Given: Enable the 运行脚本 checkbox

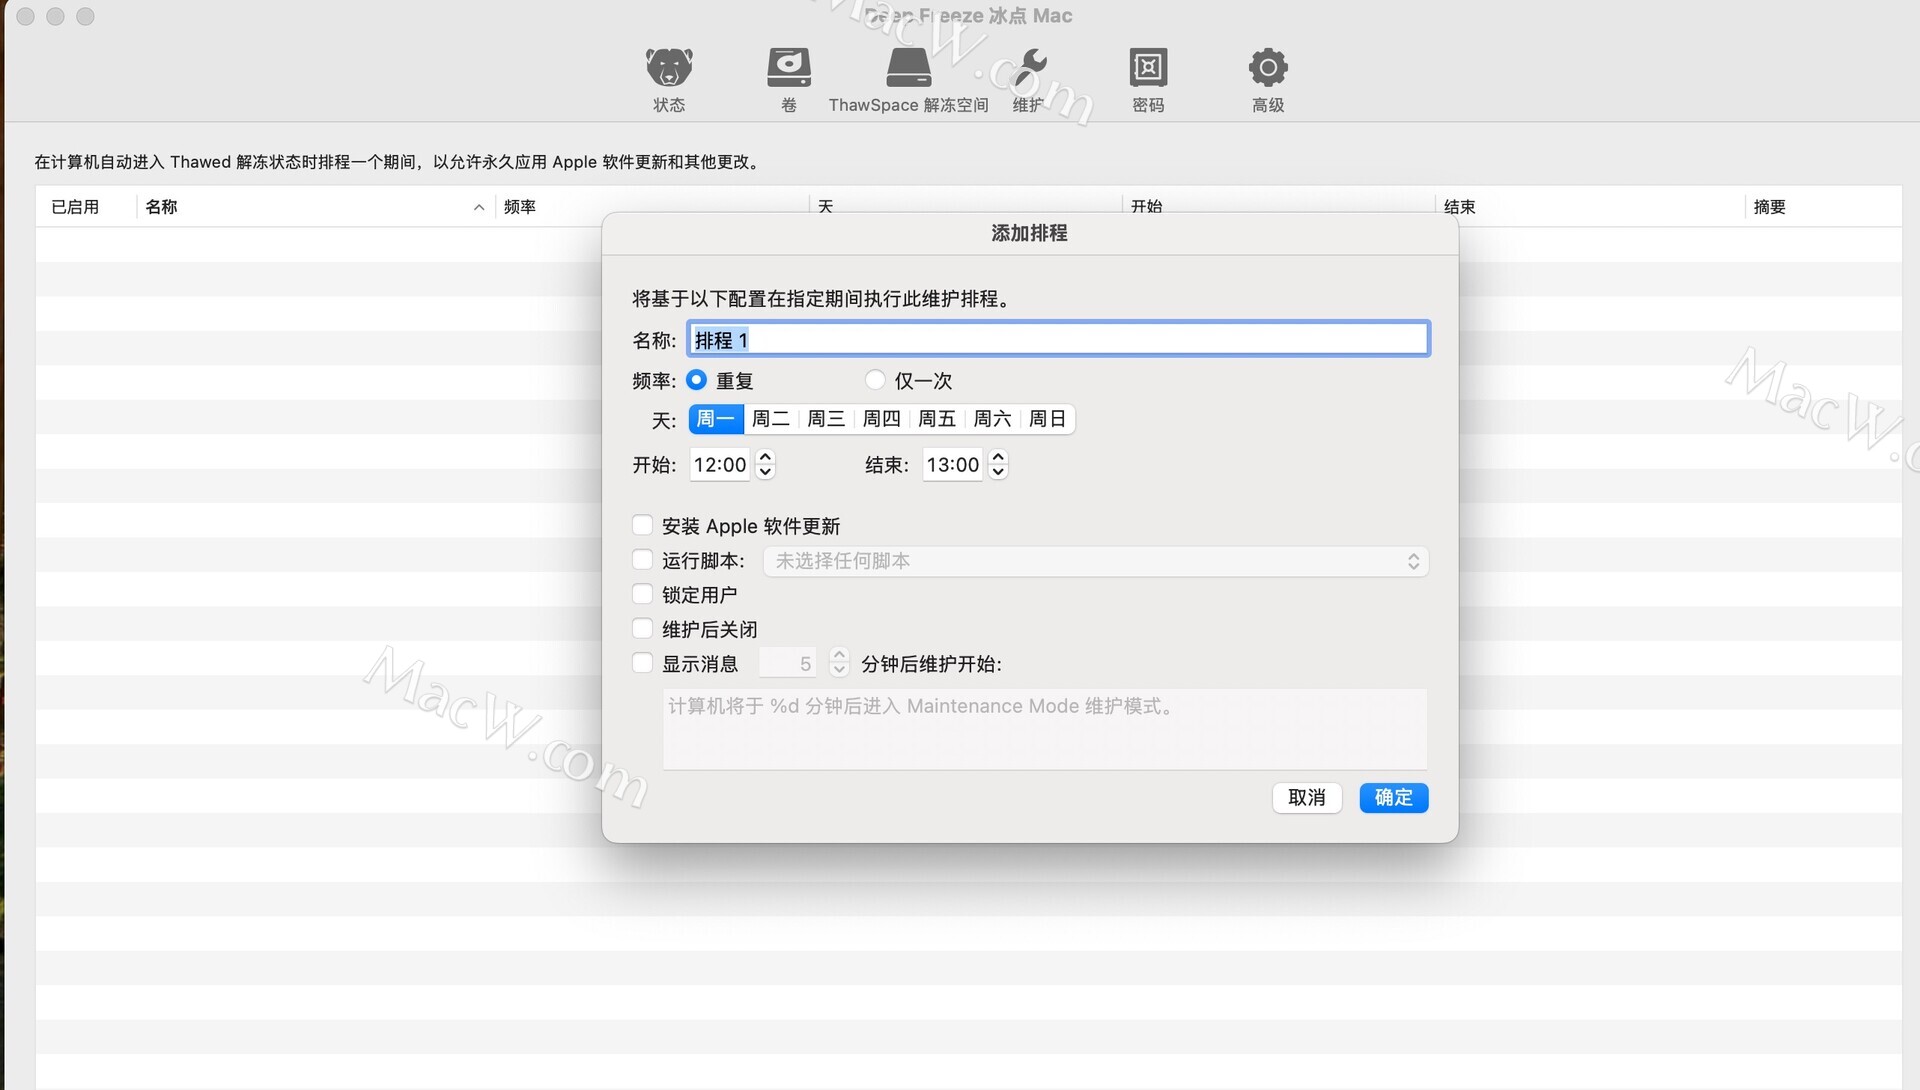Looking at the screenshot, I should [643, 560].
